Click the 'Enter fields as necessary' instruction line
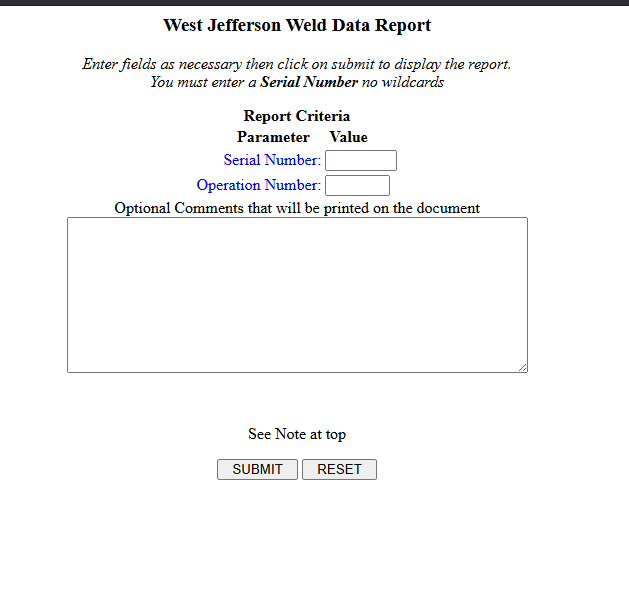This screenshot has height=589, width=629. coord(297,64)
